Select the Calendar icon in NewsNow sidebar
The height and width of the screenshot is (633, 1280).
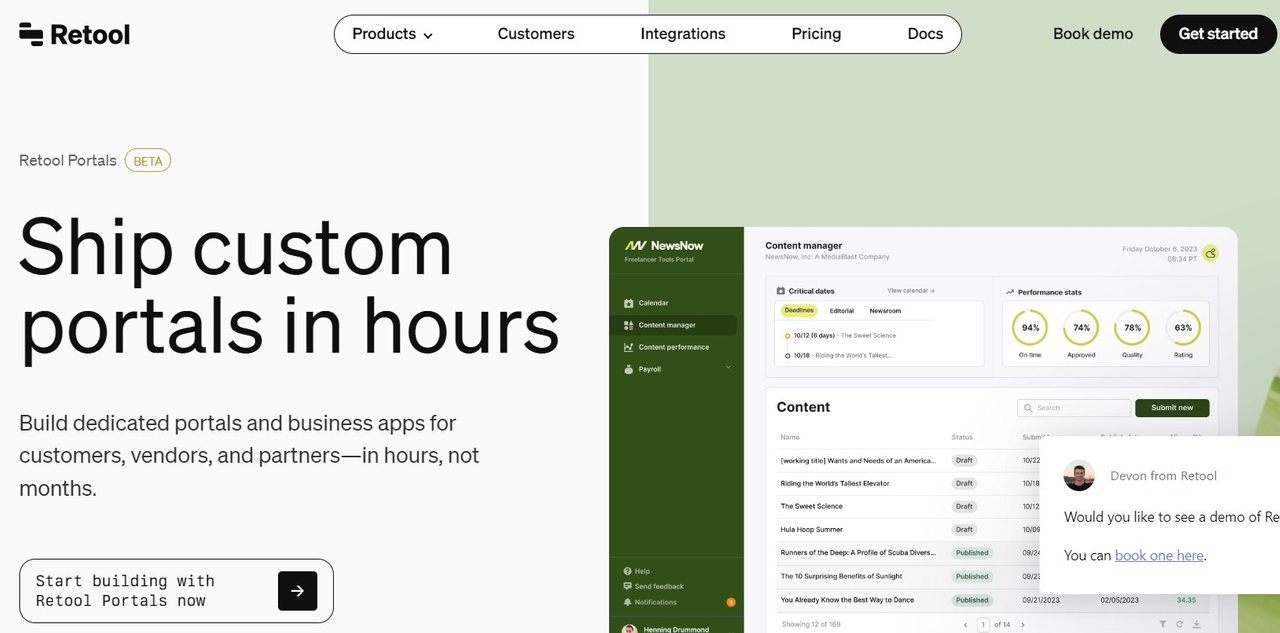[x=628, y=303]
